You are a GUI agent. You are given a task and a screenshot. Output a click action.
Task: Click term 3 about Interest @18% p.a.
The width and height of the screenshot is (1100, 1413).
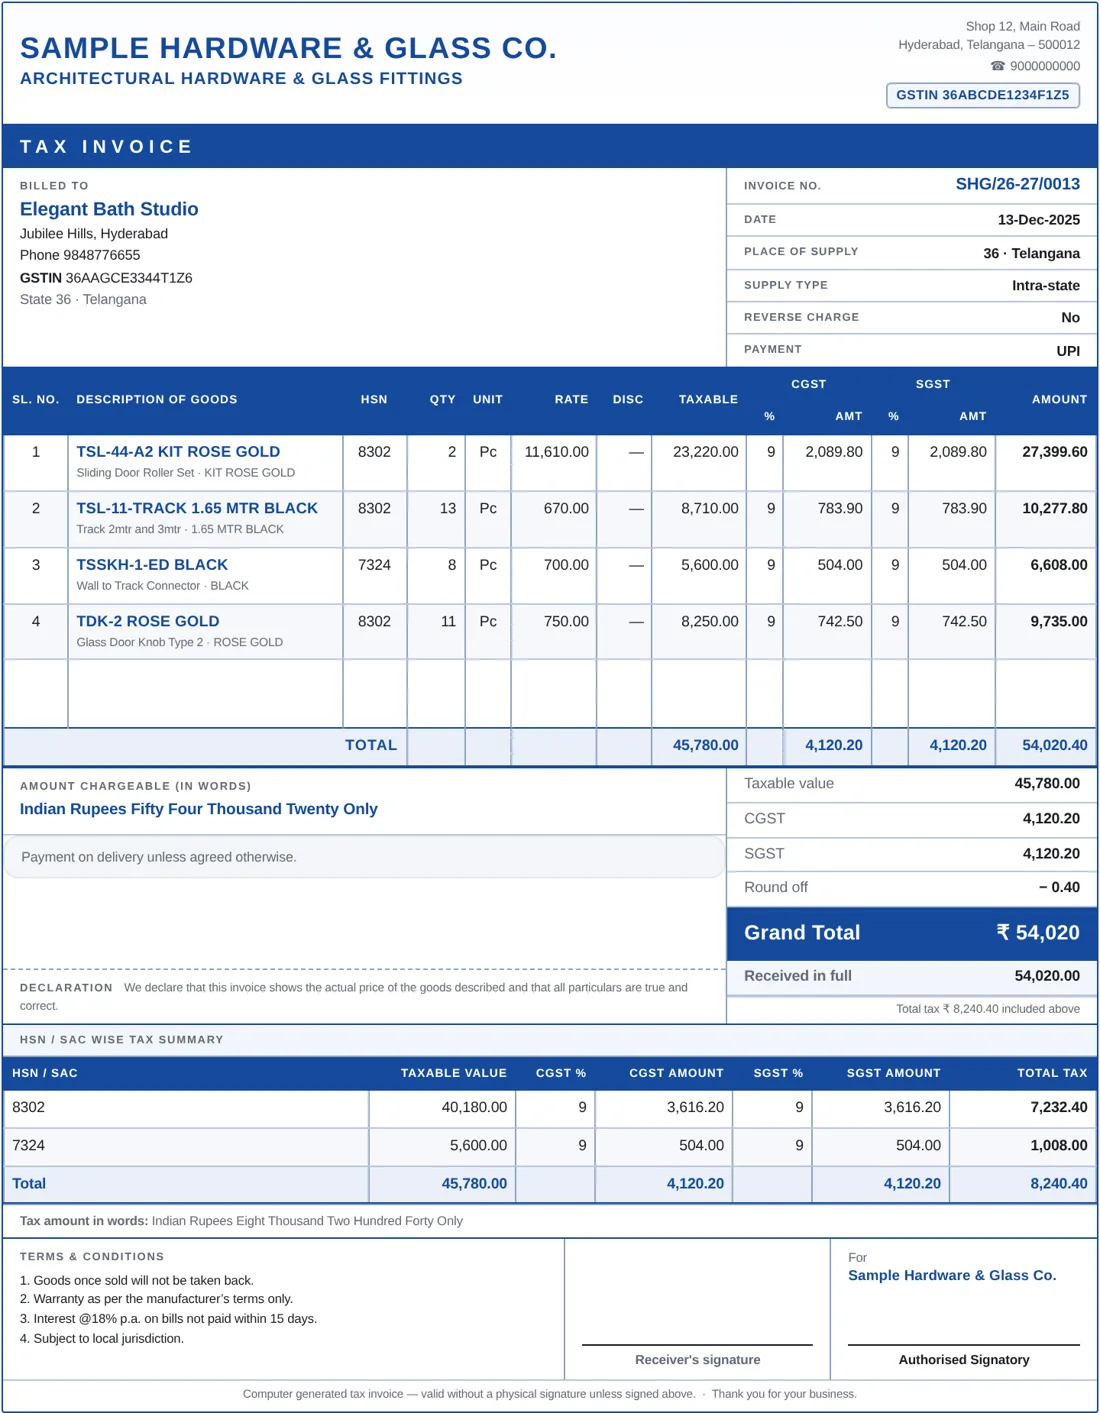coord(168,1319)
